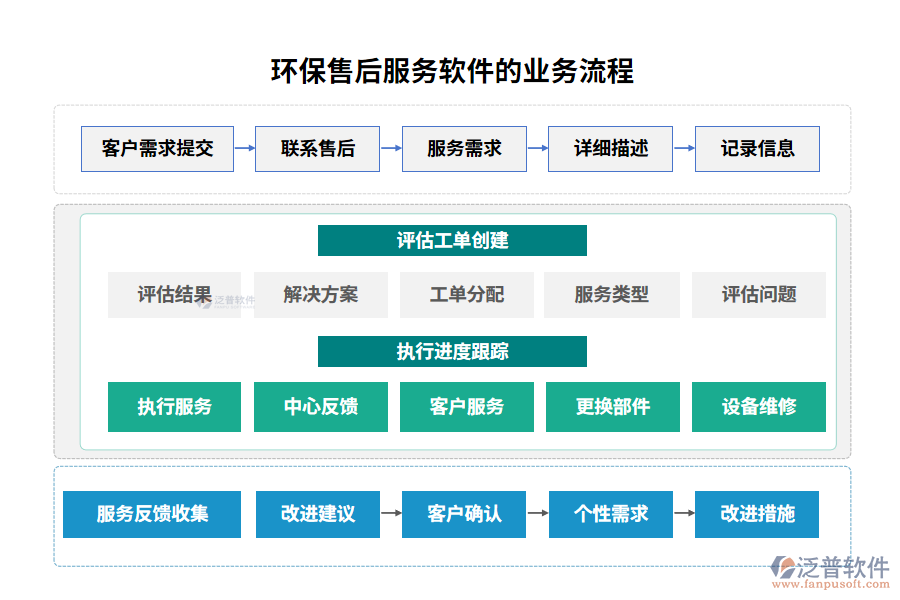Viewport: 900px width, 600px height.
Task: Click the 更换部件 step
Action: pyautogui.click(x=612, y=407)
